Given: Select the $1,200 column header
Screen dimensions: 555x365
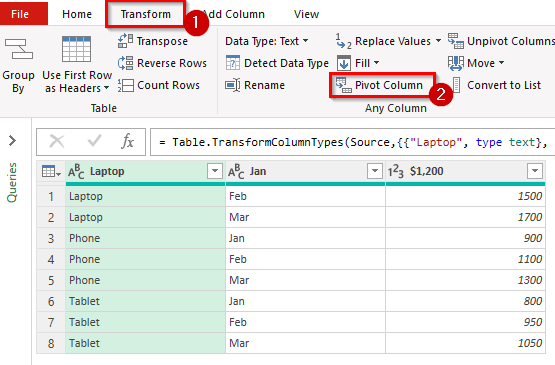Looking at the screenshot, I should click(465, 171).
